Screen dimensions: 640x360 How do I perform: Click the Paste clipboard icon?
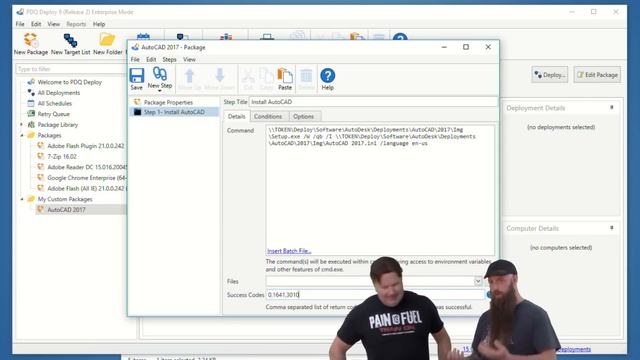(285, 79)
